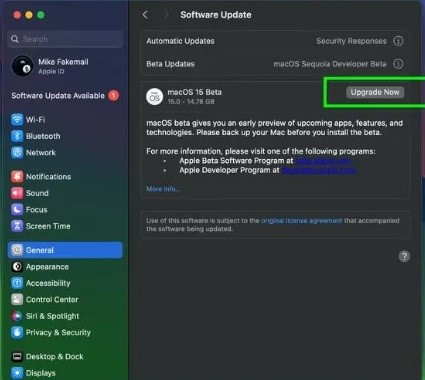425x380 pixels.
Task: Click the macOS 15 Beta OS icon
Action: (155, 97)
